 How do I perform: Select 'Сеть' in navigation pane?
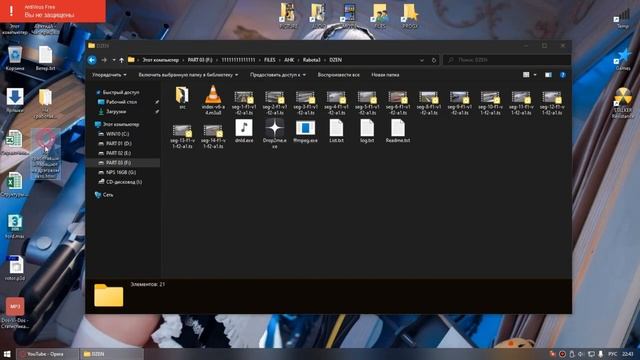(108, 195)
